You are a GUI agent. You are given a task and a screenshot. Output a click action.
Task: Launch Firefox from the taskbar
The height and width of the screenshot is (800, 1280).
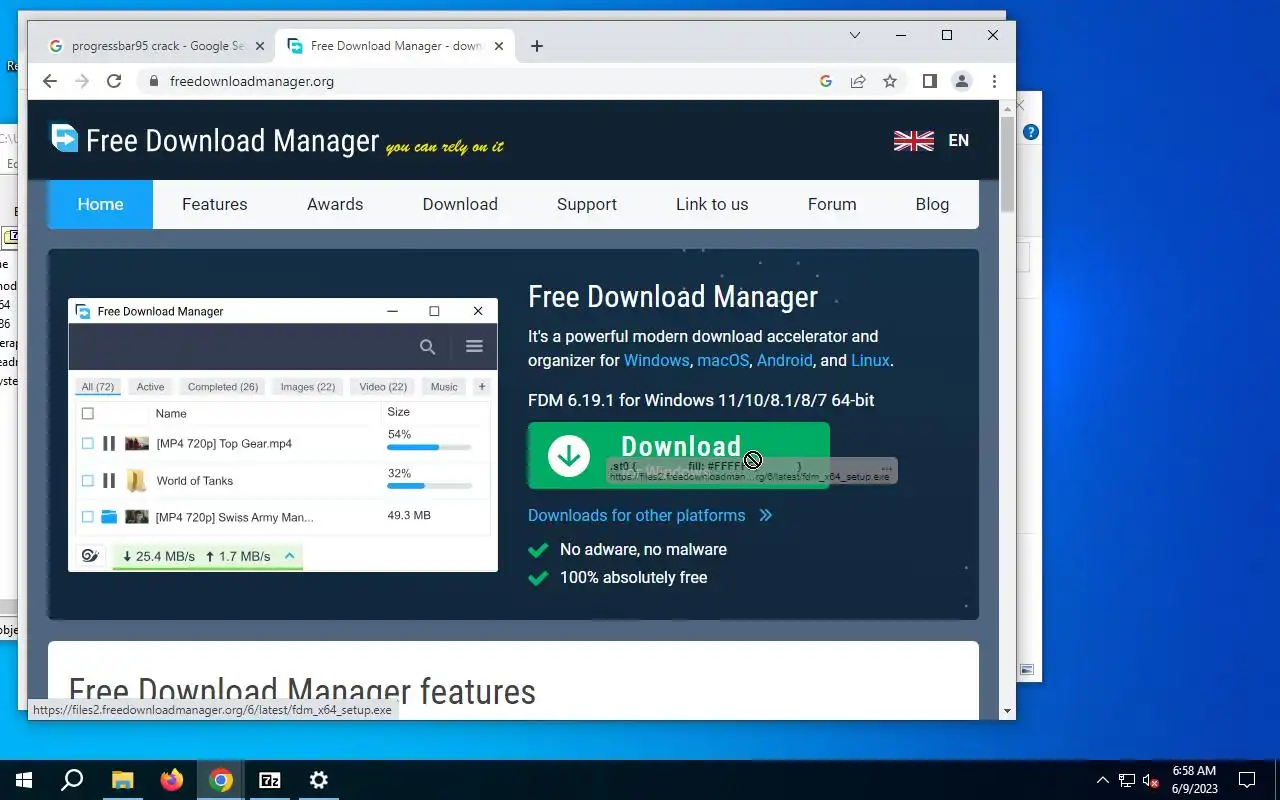[x=172, y=780]
